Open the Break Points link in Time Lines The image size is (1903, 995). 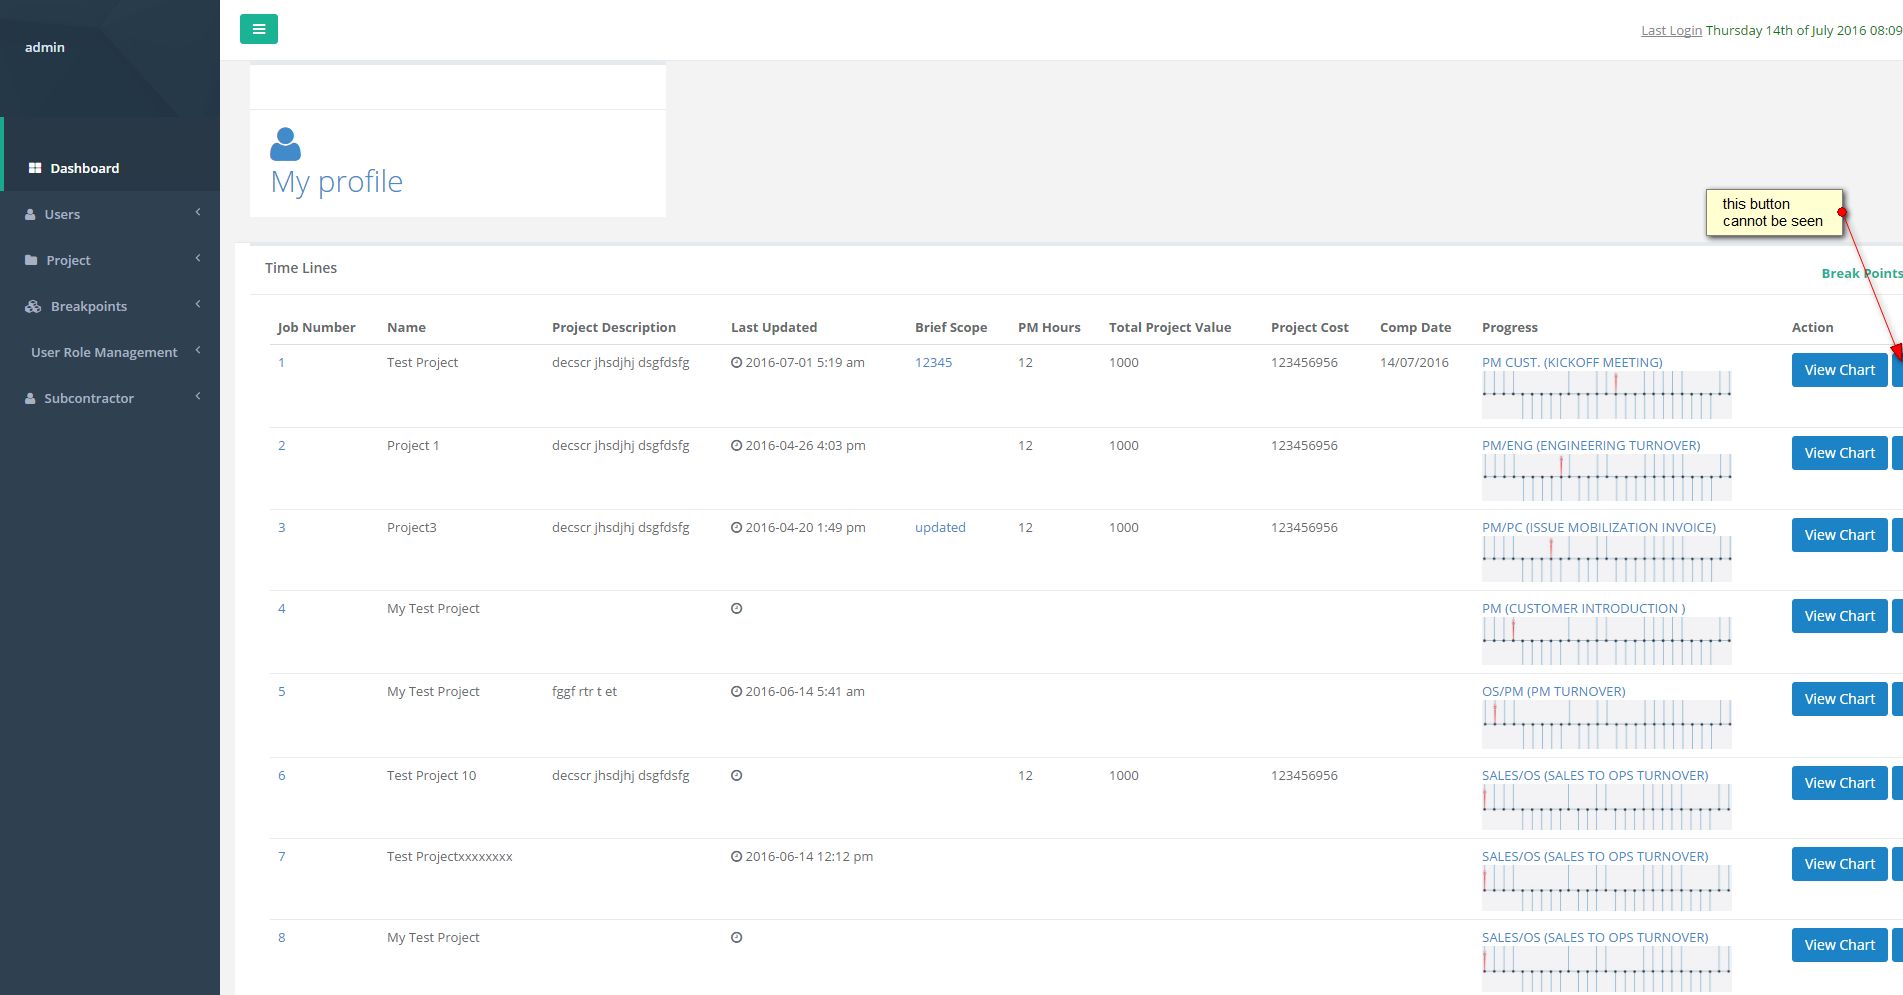point(1860,273)
